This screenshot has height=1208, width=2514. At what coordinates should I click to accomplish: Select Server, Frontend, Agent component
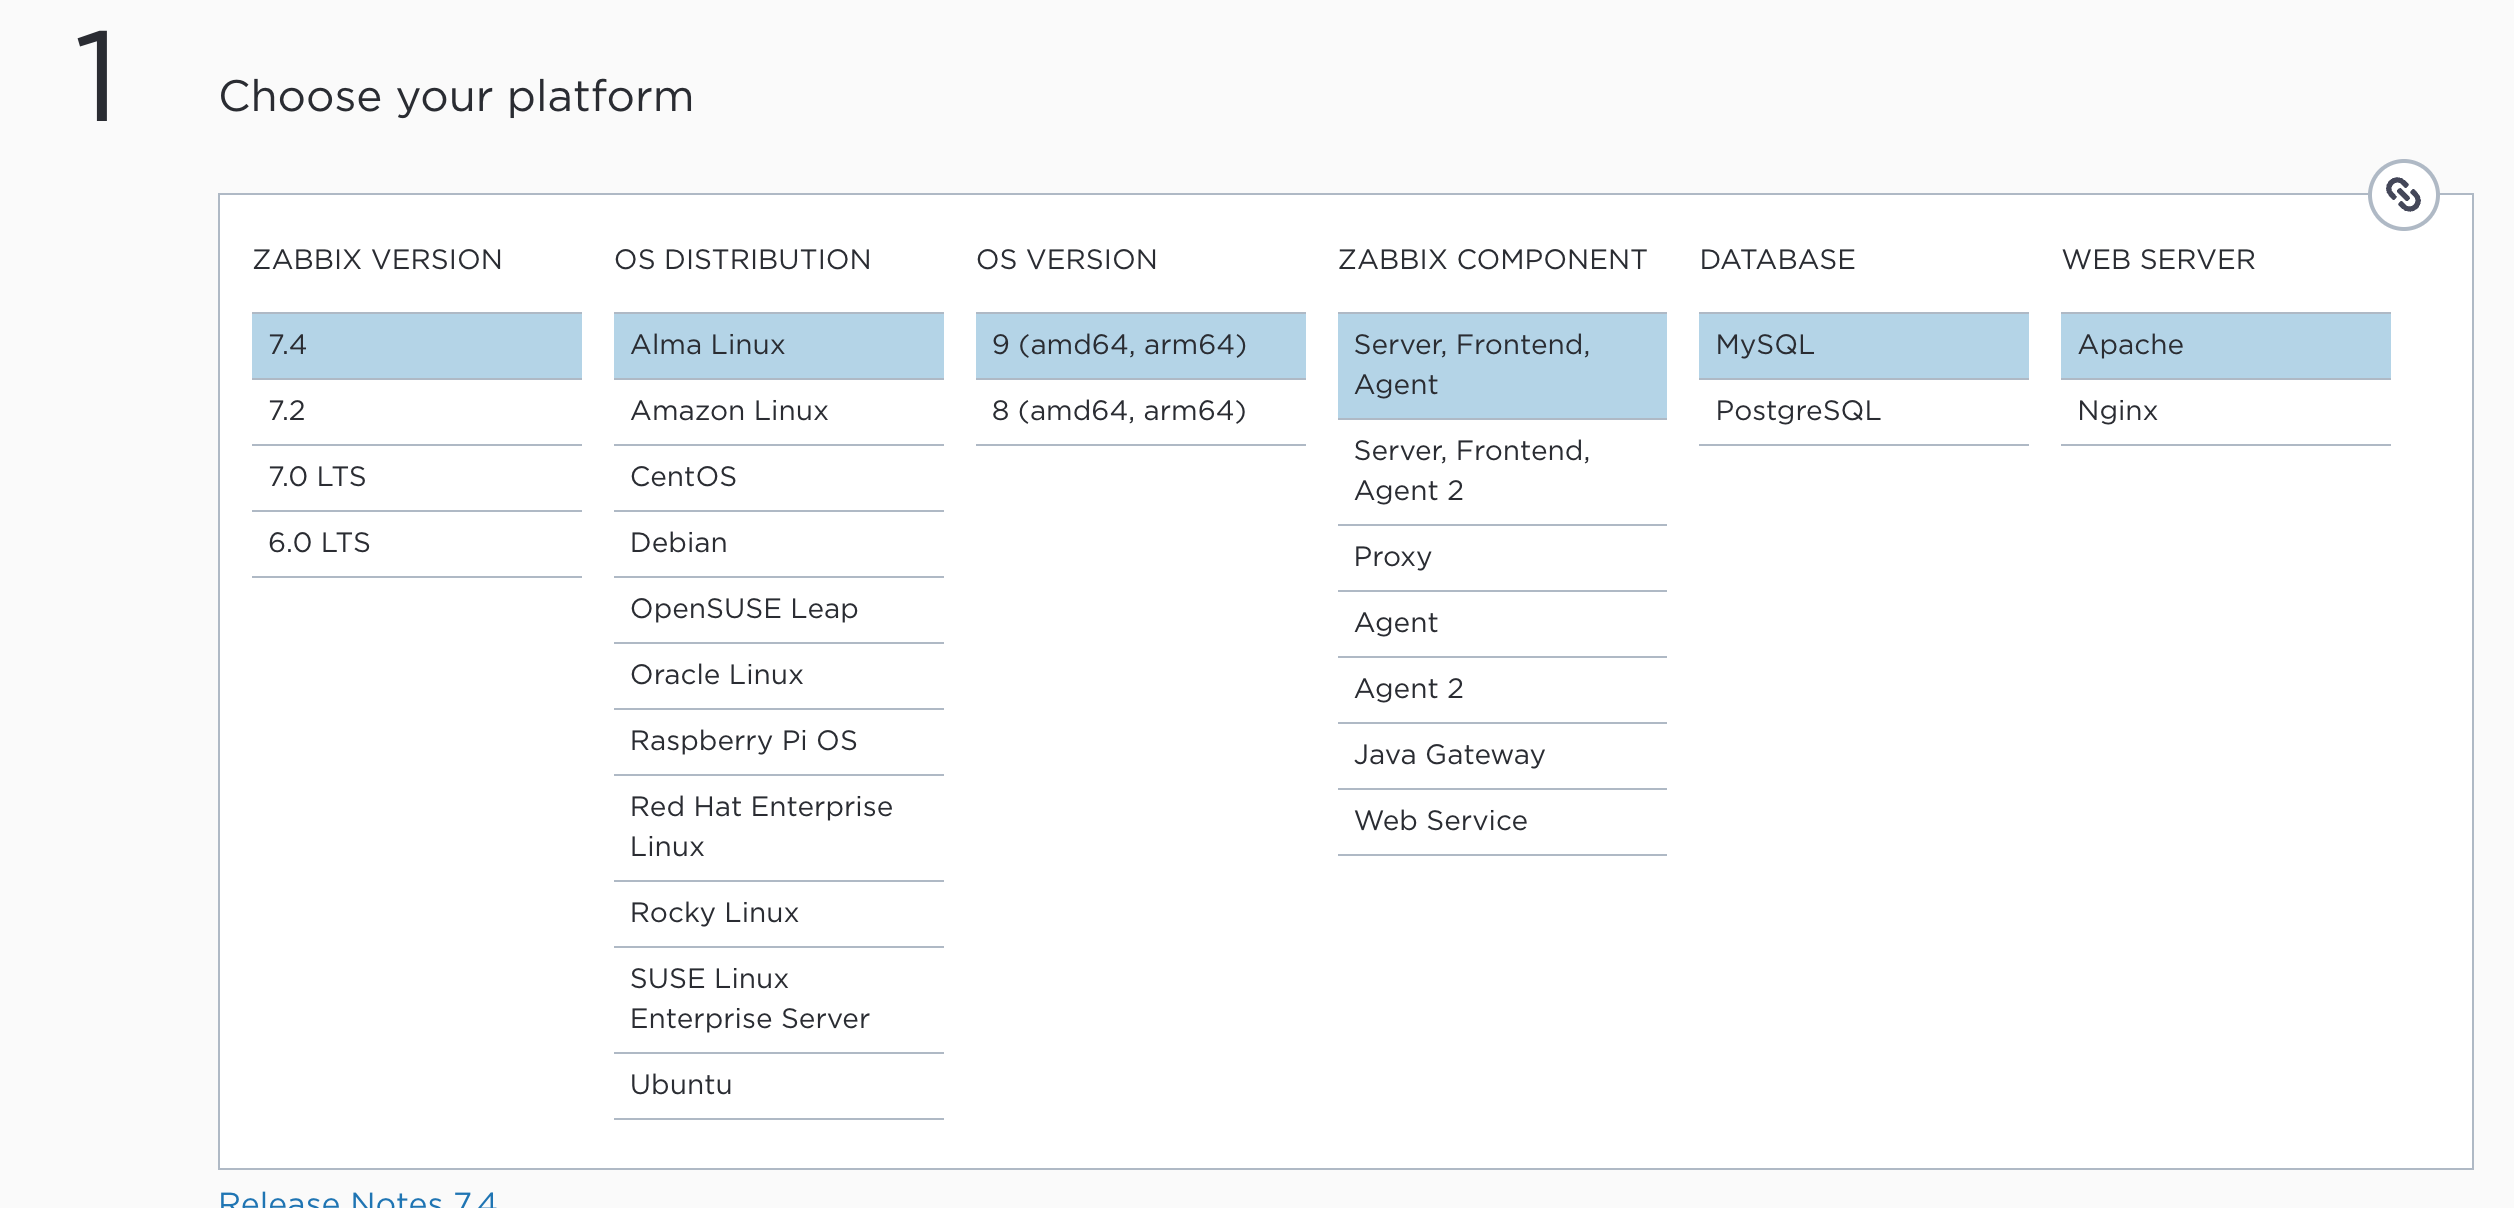pos(1502,365)
